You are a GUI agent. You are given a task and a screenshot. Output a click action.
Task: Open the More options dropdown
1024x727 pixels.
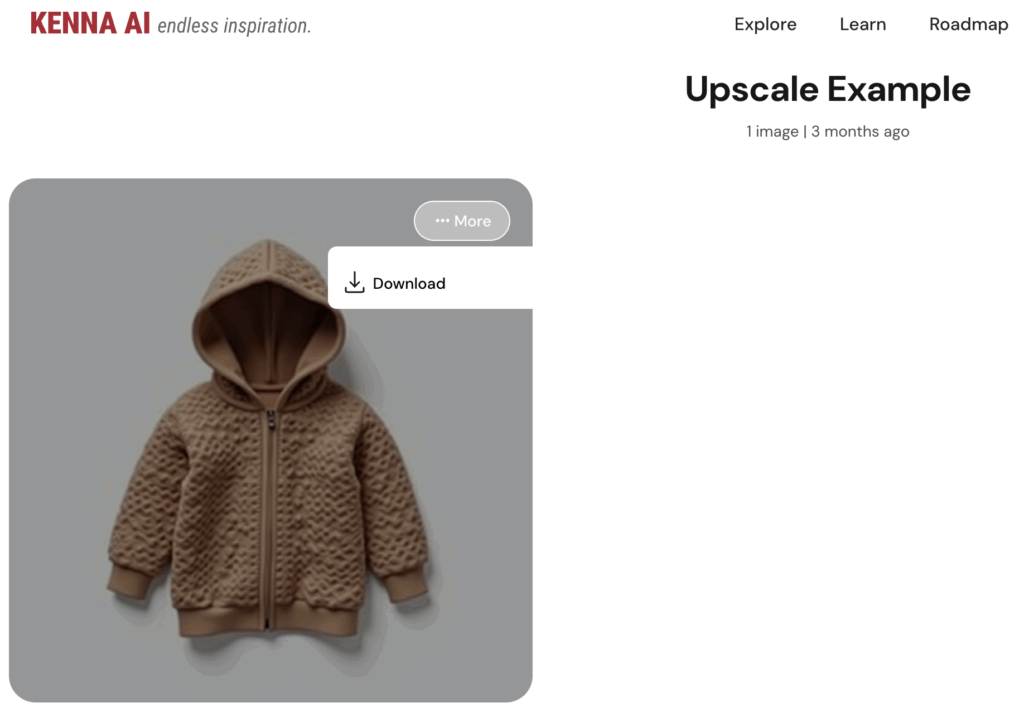point(462,221)
